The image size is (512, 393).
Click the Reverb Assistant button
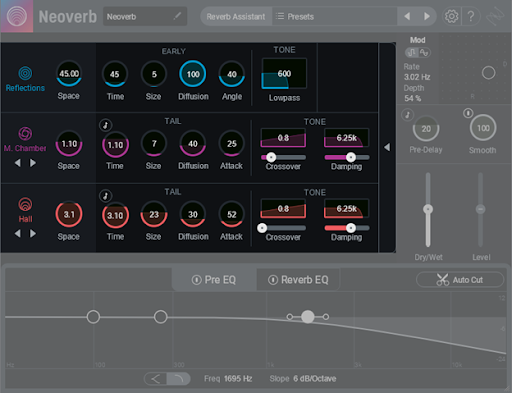coord(236,16)
